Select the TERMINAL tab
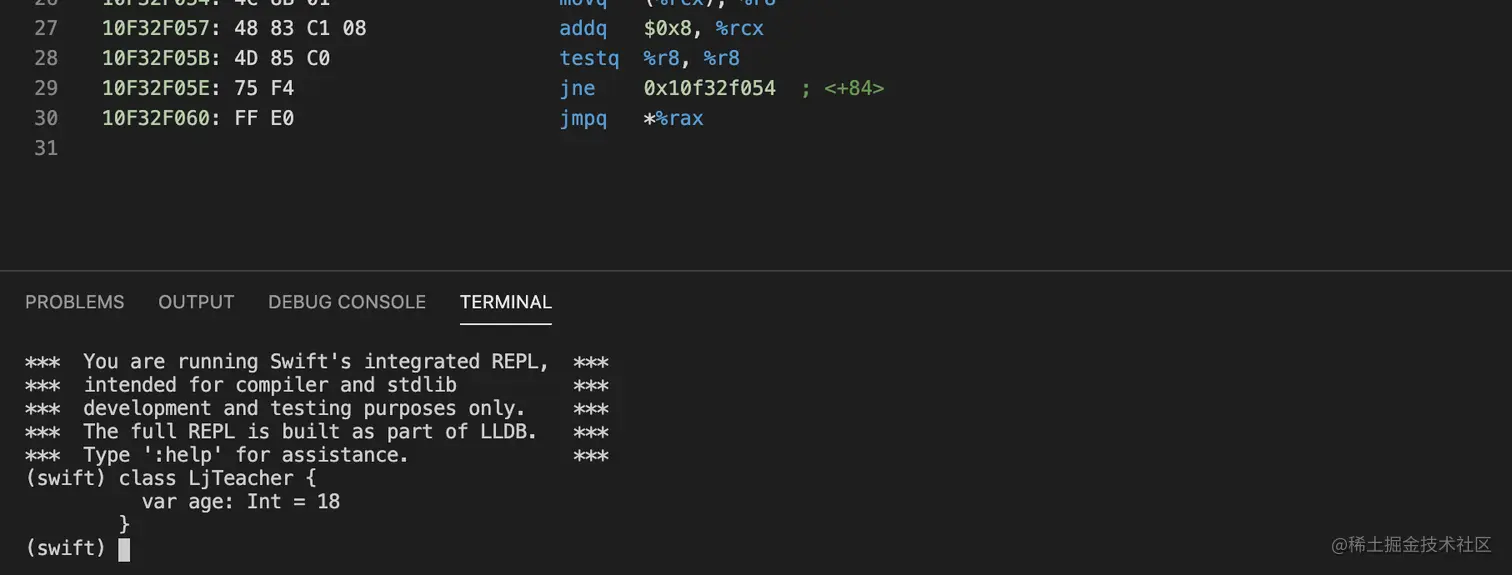Image resolution: width=1512 pixels, height=575 pixels. pyautogui.click(x=506, y=302)
